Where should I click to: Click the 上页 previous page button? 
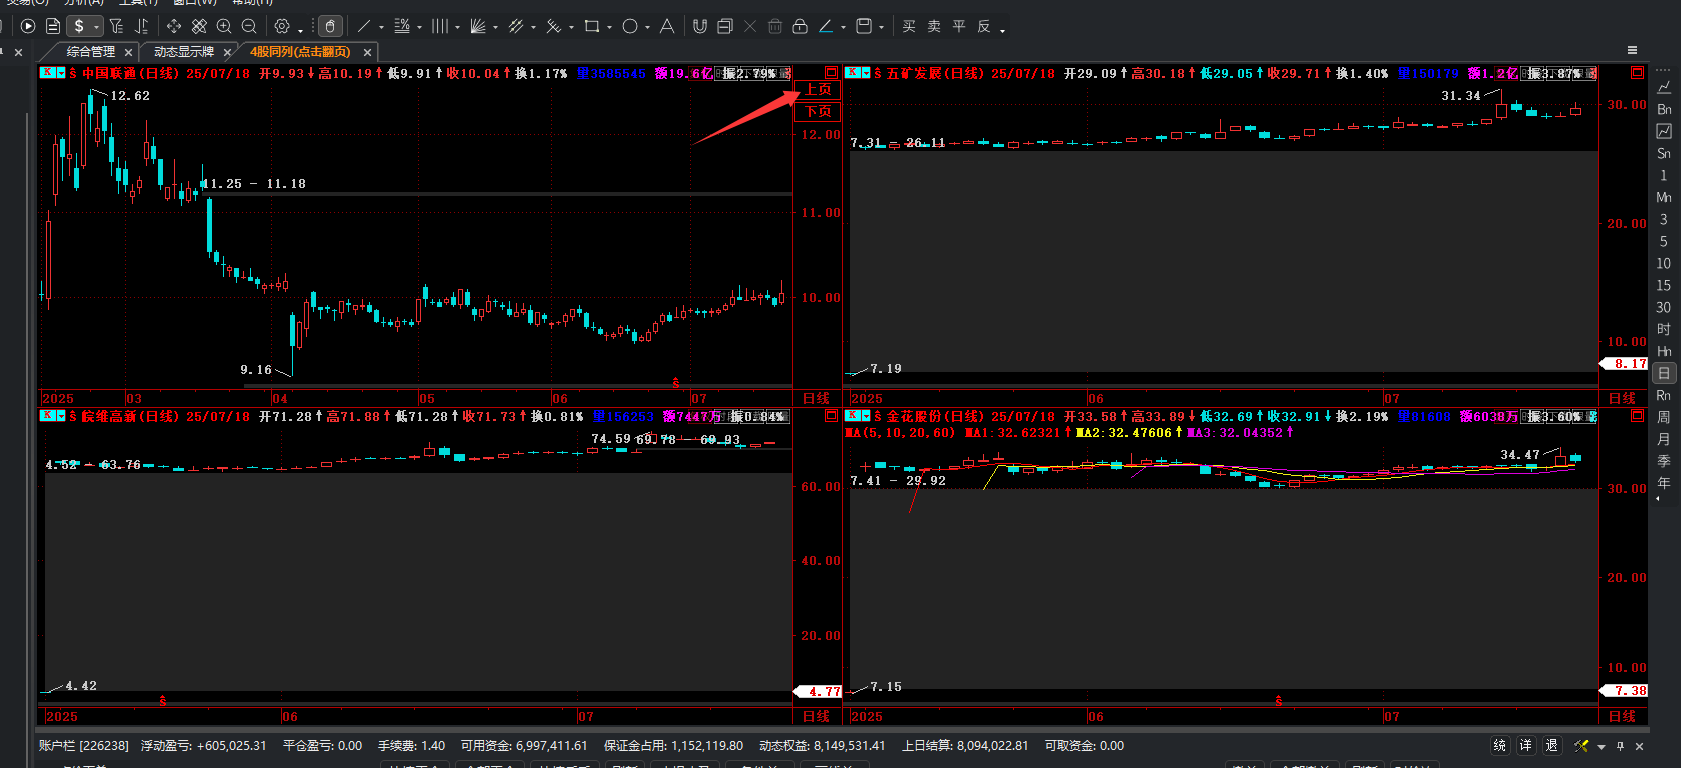coord(818,90)
